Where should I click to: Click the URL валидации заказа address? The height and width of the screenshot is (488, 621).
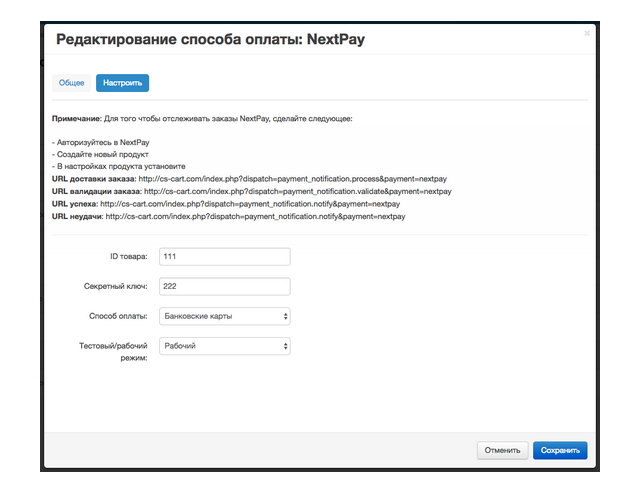point(297,191)
